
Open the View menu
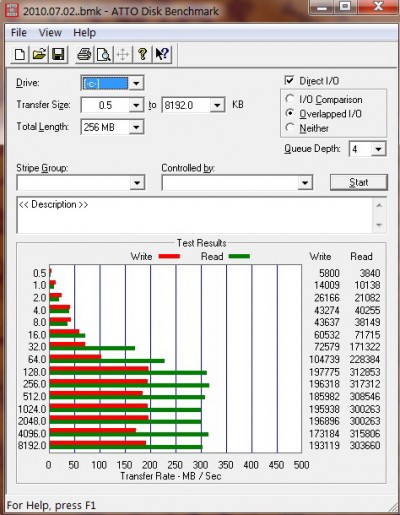click(50, 33)
